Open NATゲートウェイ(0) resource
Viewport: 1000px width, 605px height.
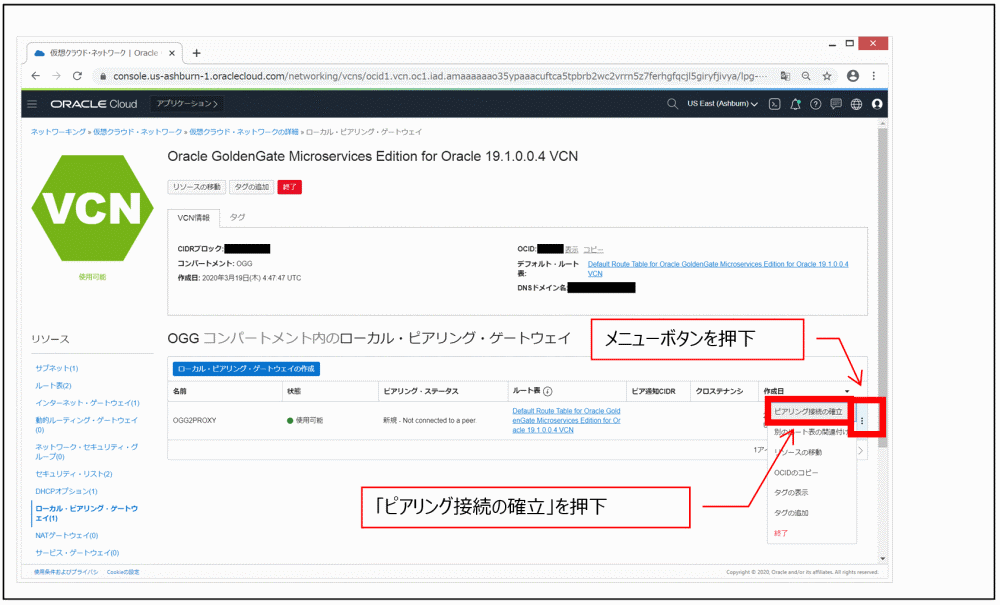point(66,535)
